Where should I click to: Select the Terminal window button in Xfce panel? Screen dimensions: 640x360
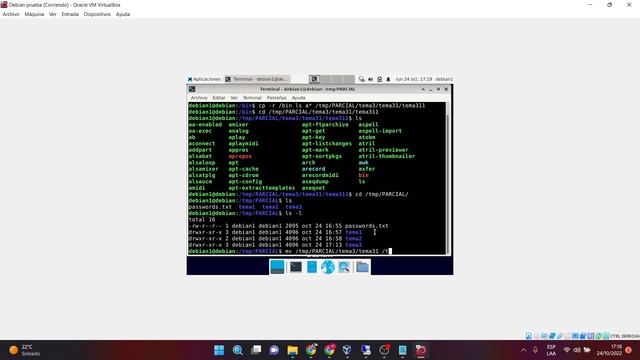[257, 79]
